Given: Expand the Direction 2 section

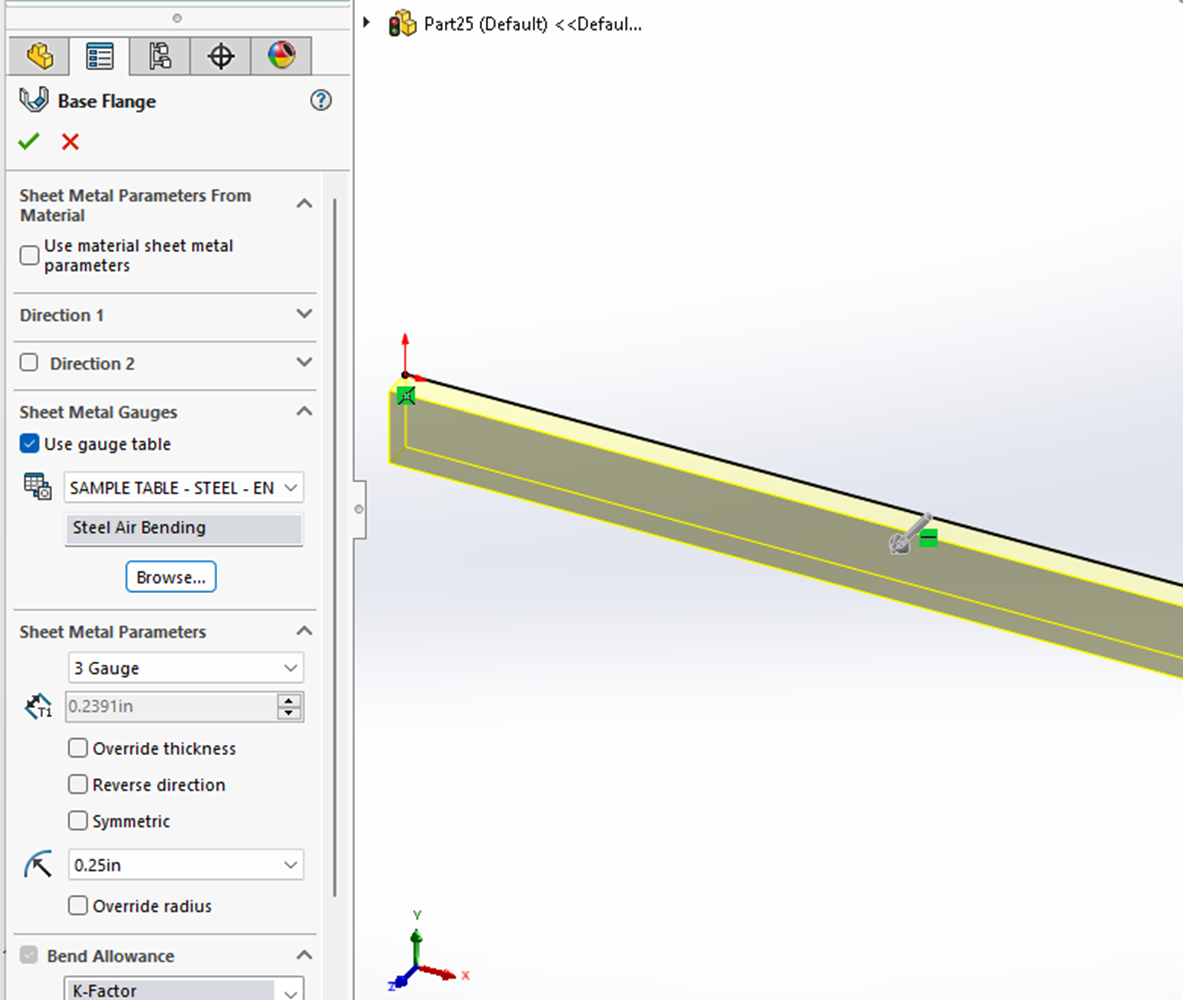Looking at the screenshot, I should point(304,363).
